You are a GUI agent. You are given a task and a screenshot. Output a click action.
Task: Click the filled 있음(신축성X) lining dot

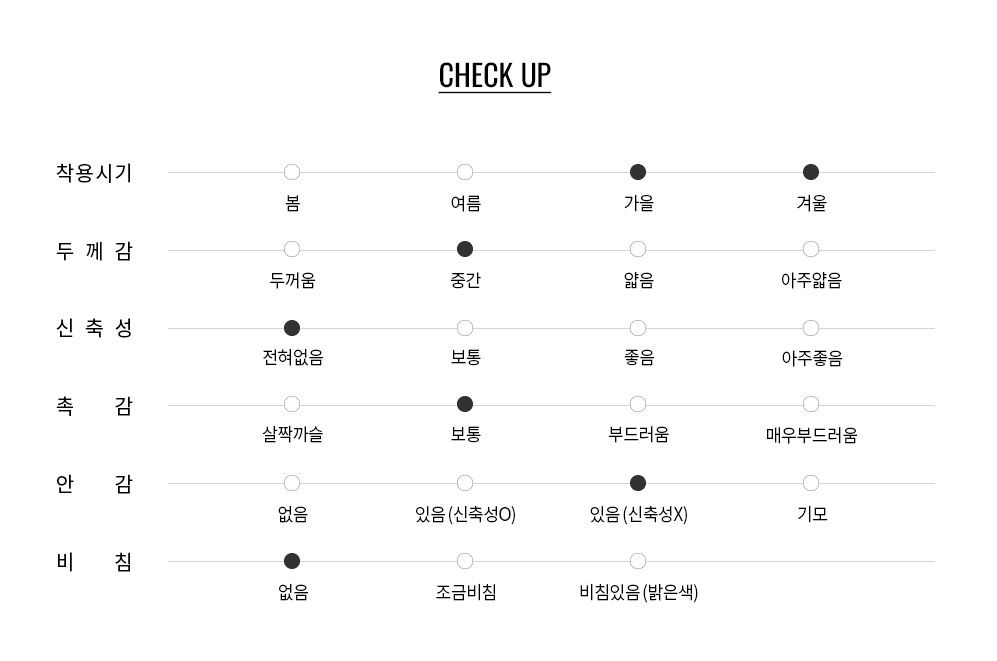638,483
